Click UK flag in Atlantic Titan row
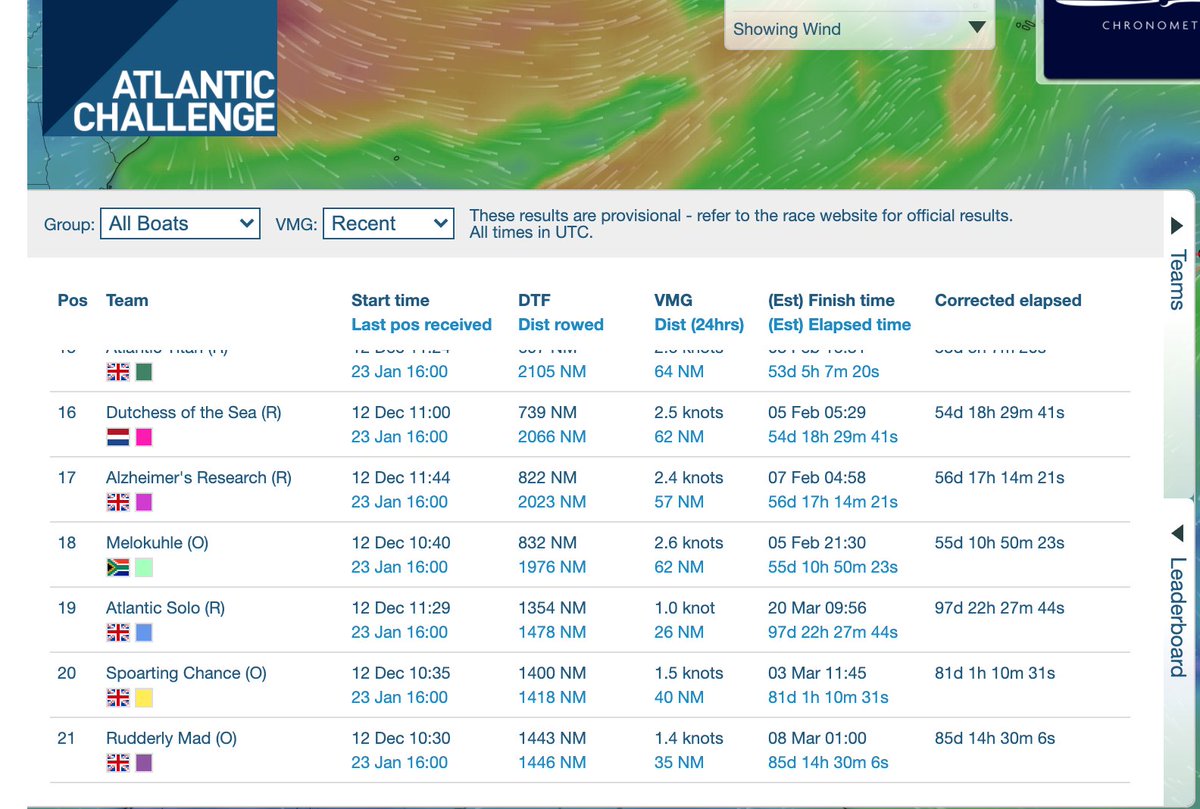 [x=118, y=372]
